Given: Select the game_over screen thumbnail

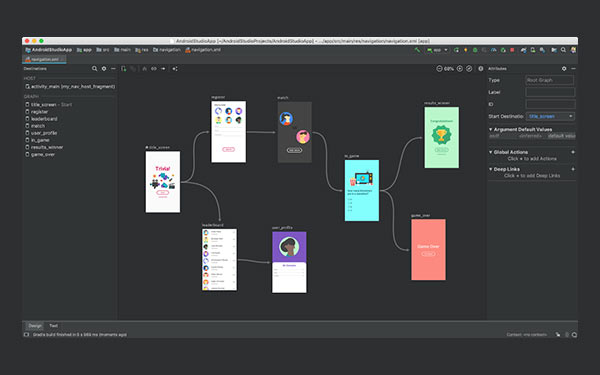Looking at the screenshot, I should 428,249.
